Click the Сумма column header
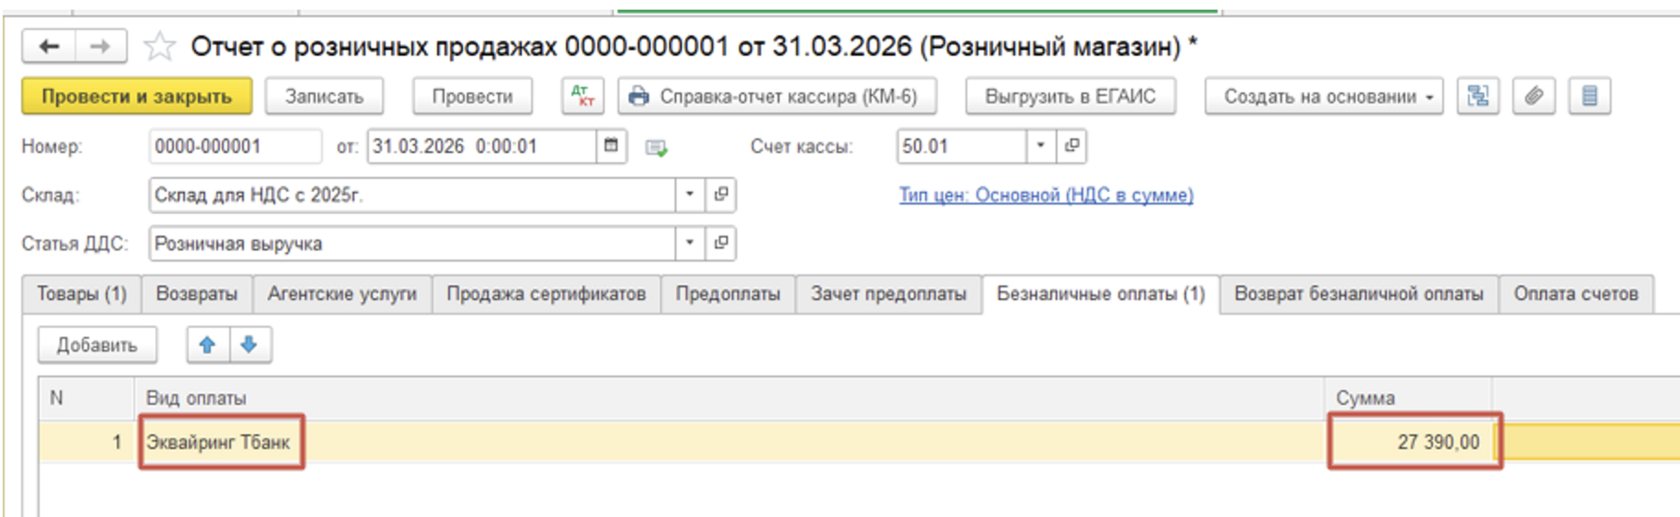1680x517 pixels. coord(1409,398)
